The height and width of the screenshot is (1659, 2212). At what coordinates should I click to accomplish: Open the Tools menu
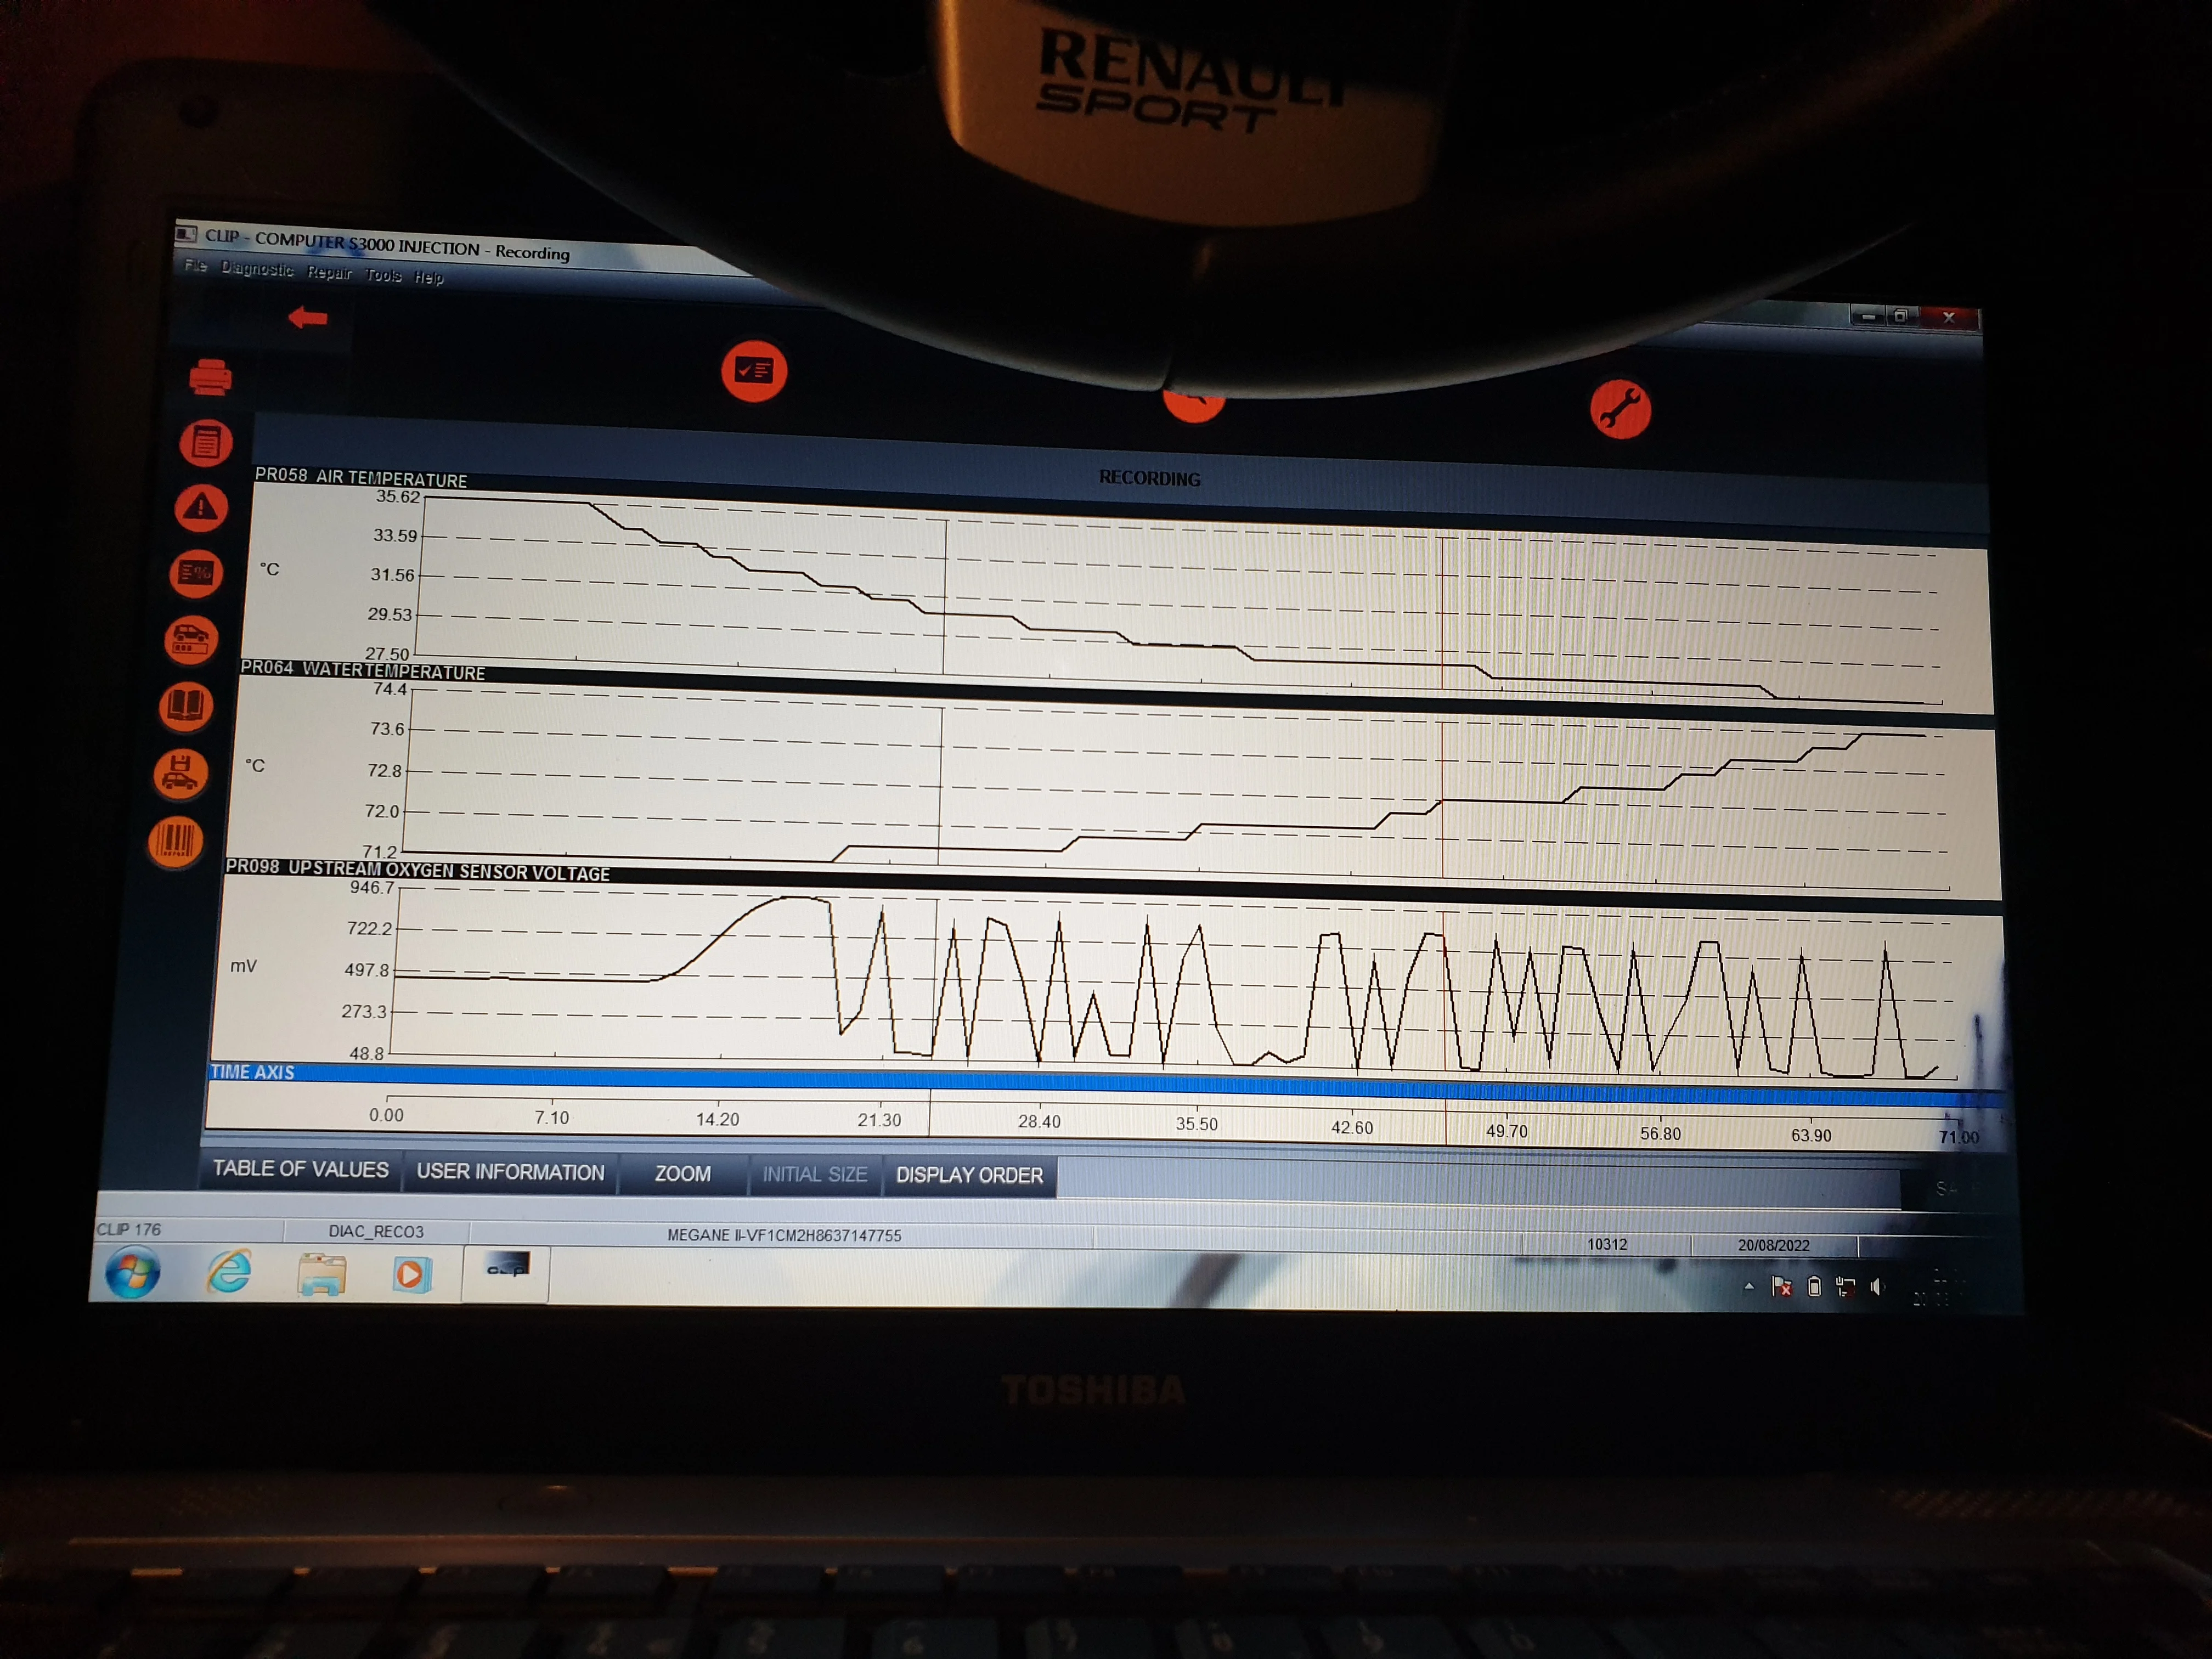pyautogui.click(x=383, y=275)
